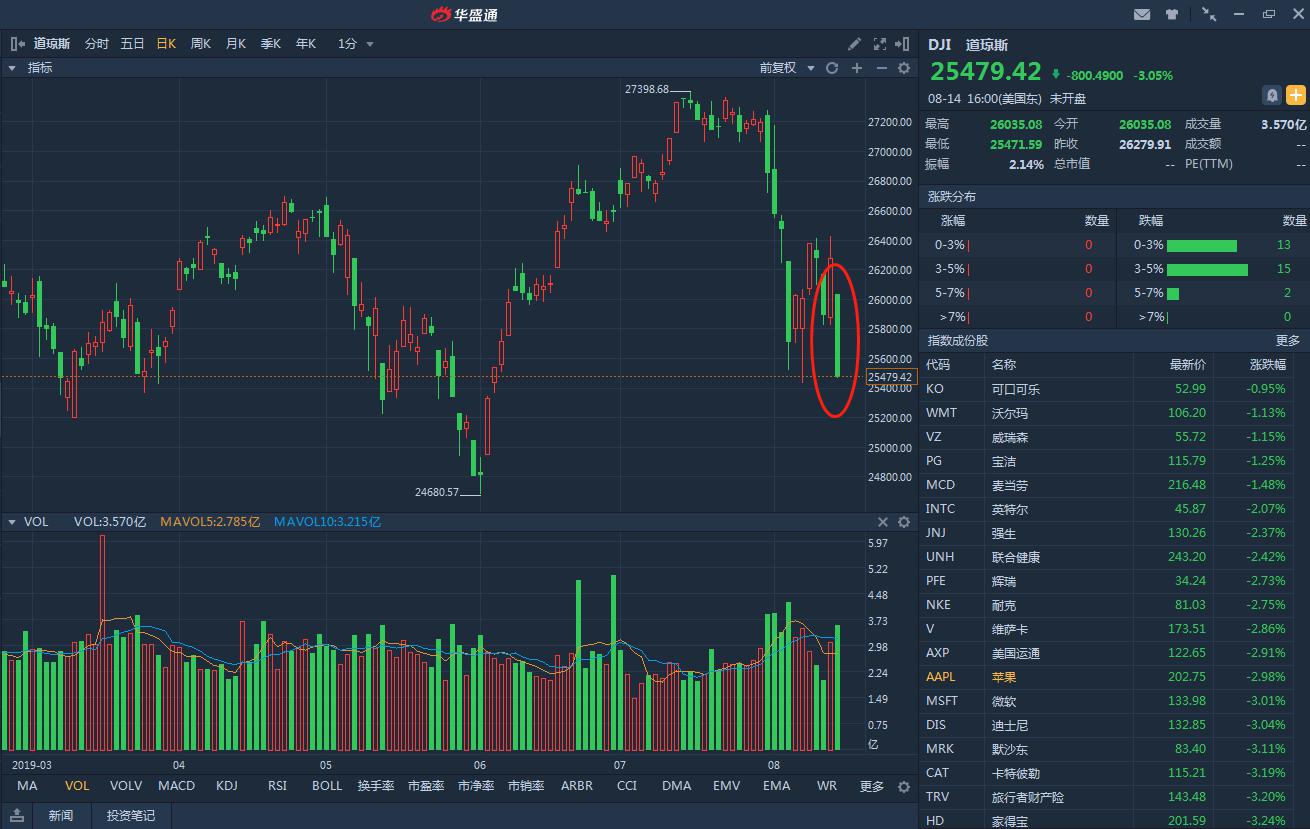1310x829 pixels.
Task: Enable the 换手率 indicator
Action: (x=376, y=786)
